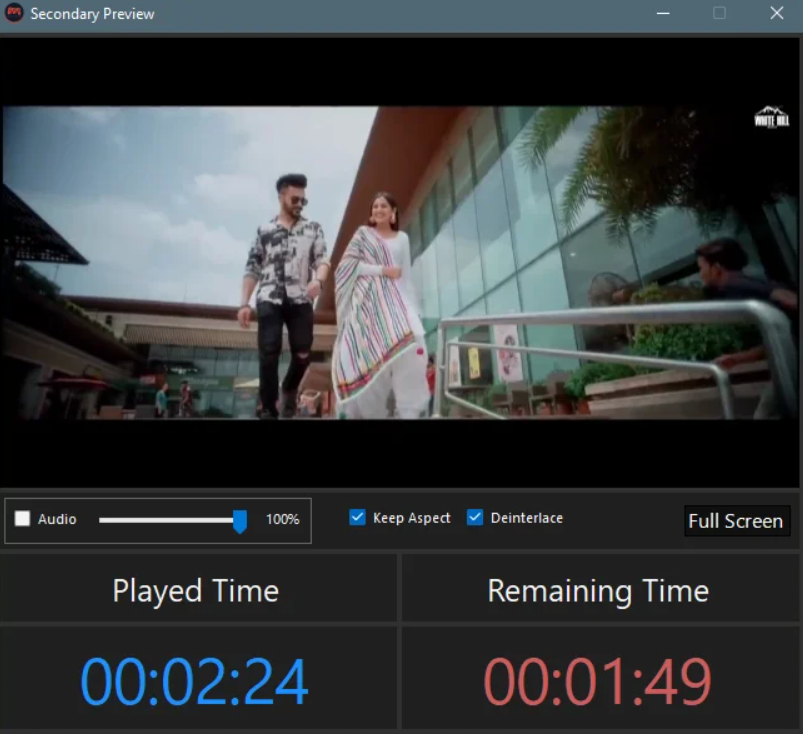
Task: Select the Played Time panel header
Action: click(x=196, y=591)
